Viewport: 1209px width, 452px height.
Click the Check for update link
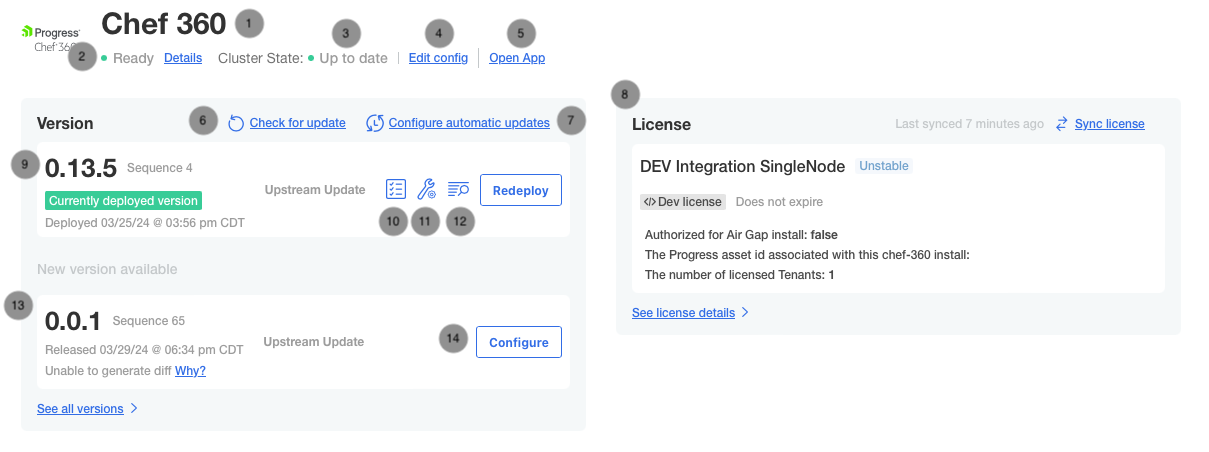(x=297, y=123)
